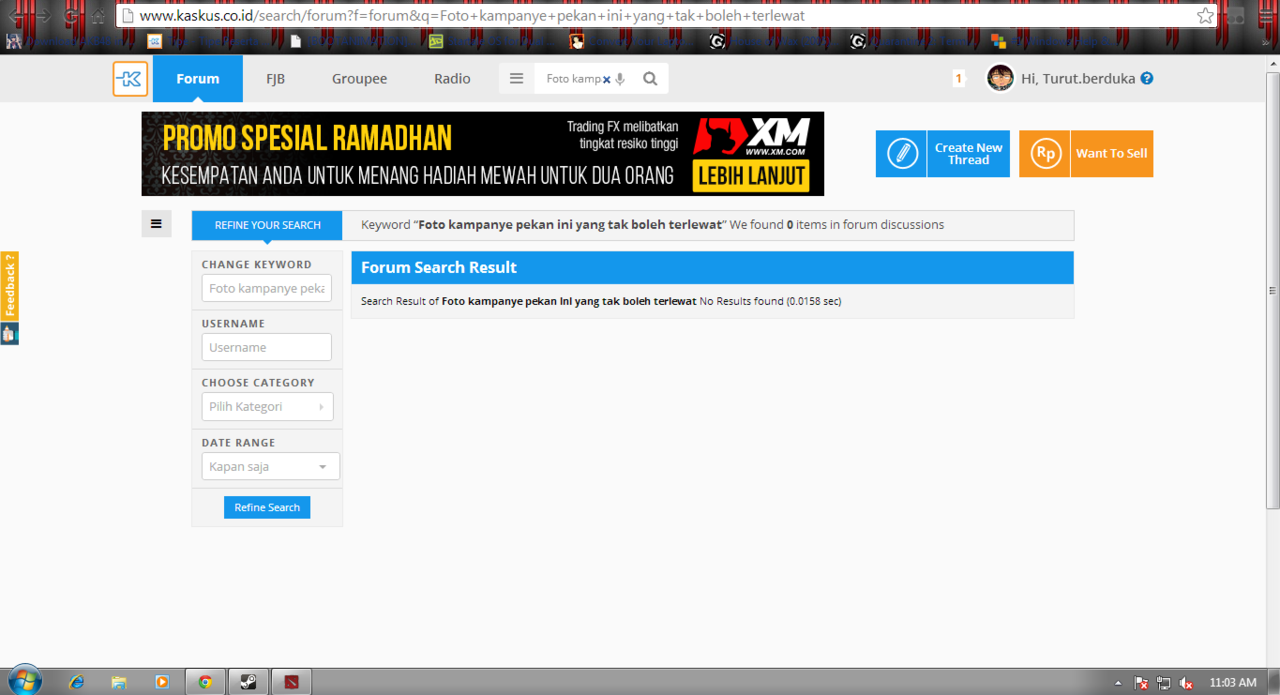Activate the voice search microphone
Screen dimensions: 1280x695
(621, 79)
